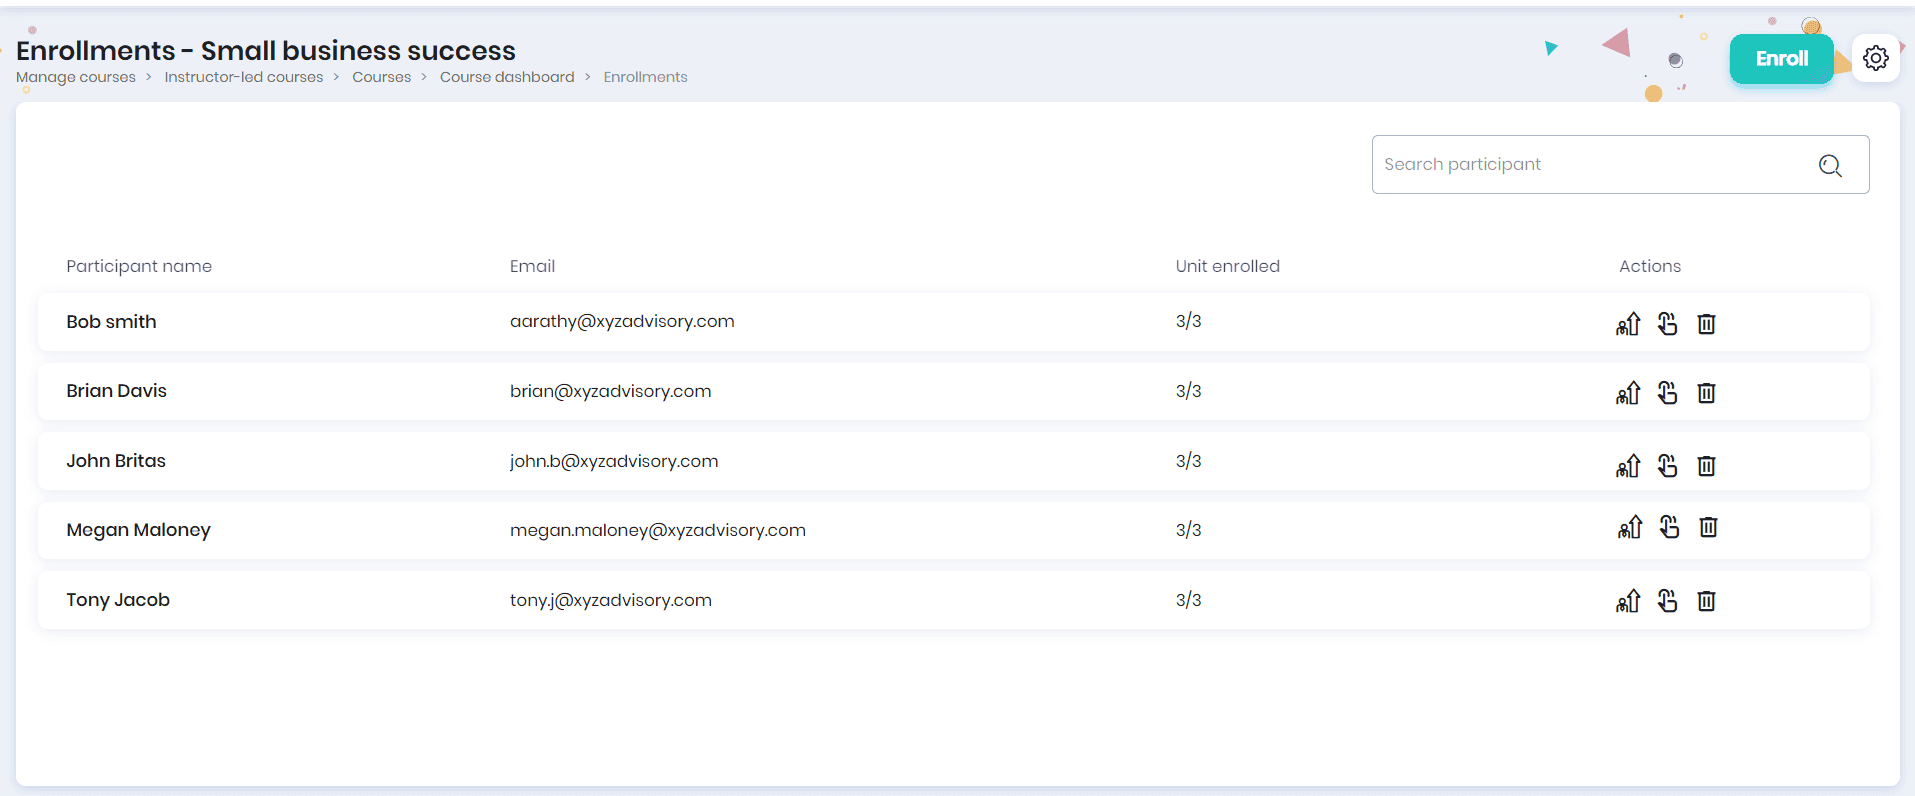The height and width of the screenshot is (796, 1915).
Task: Click the Email column header
Action: [x=532, y=266]
